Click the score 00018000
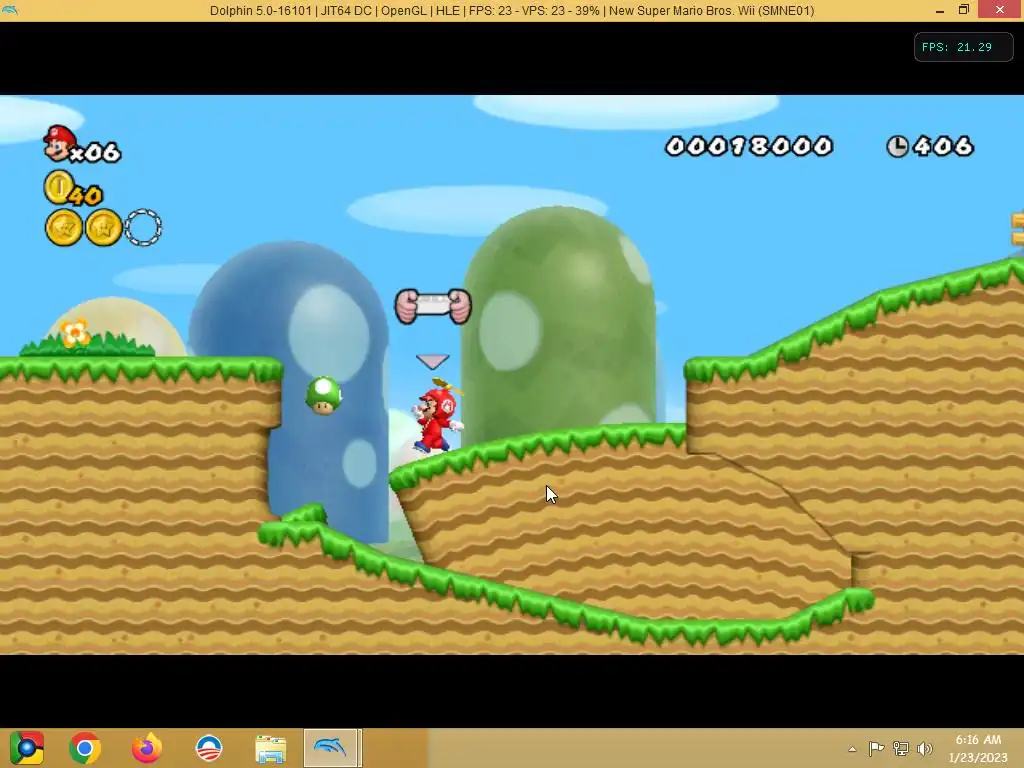The height and width of the screenshot is (768, 1024). 749,146
